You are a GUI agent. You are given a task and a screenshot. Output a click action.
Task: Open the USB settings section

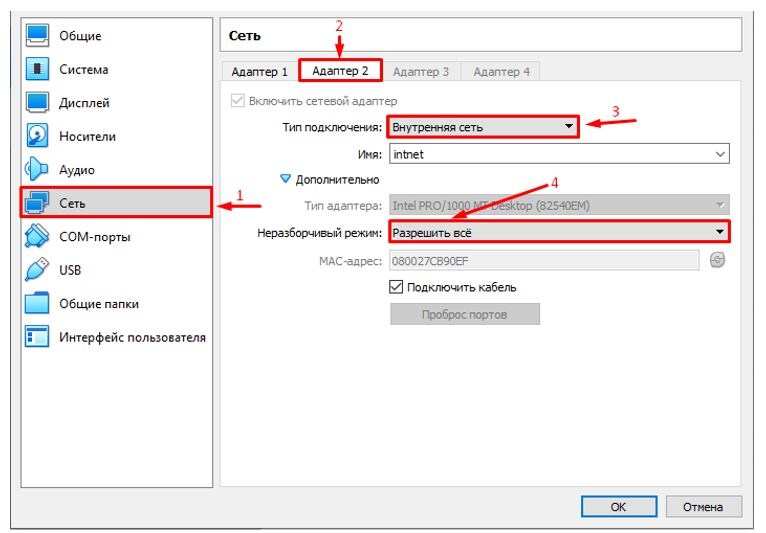point(117,270)
